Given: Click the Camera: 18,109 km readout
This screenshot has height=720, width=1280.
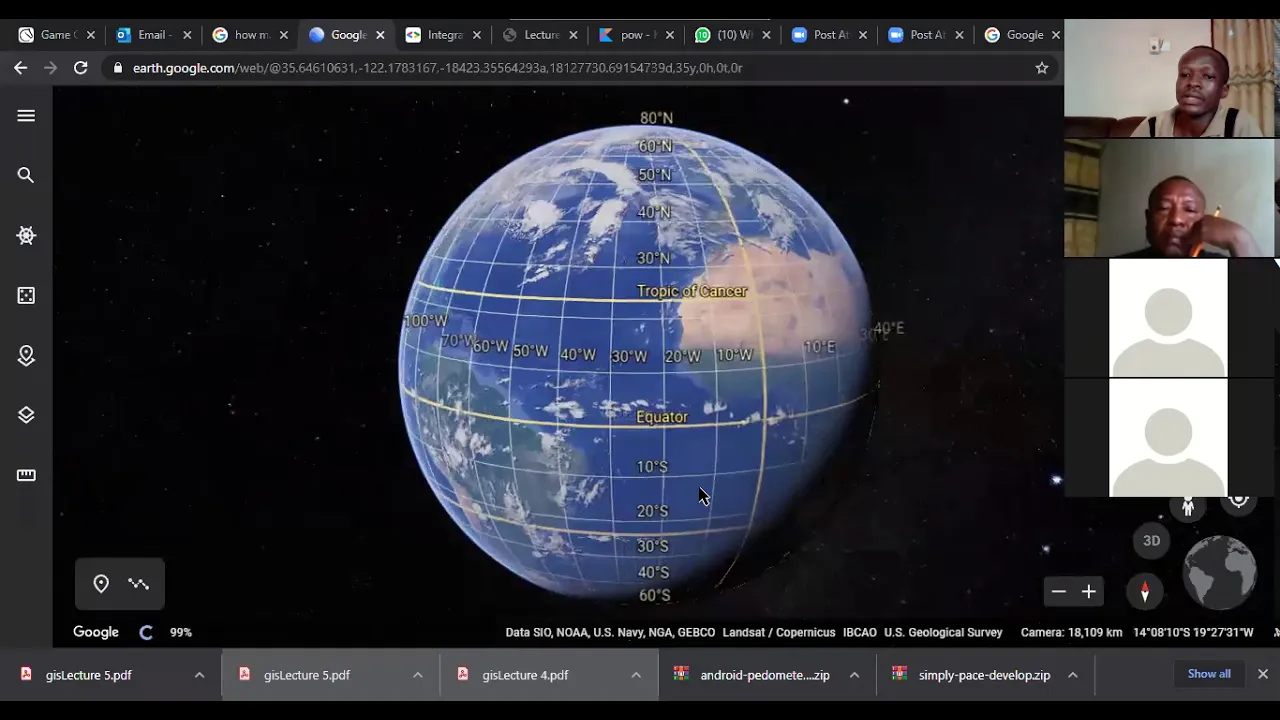Looking at the screenshot, I should (1071, 632).
